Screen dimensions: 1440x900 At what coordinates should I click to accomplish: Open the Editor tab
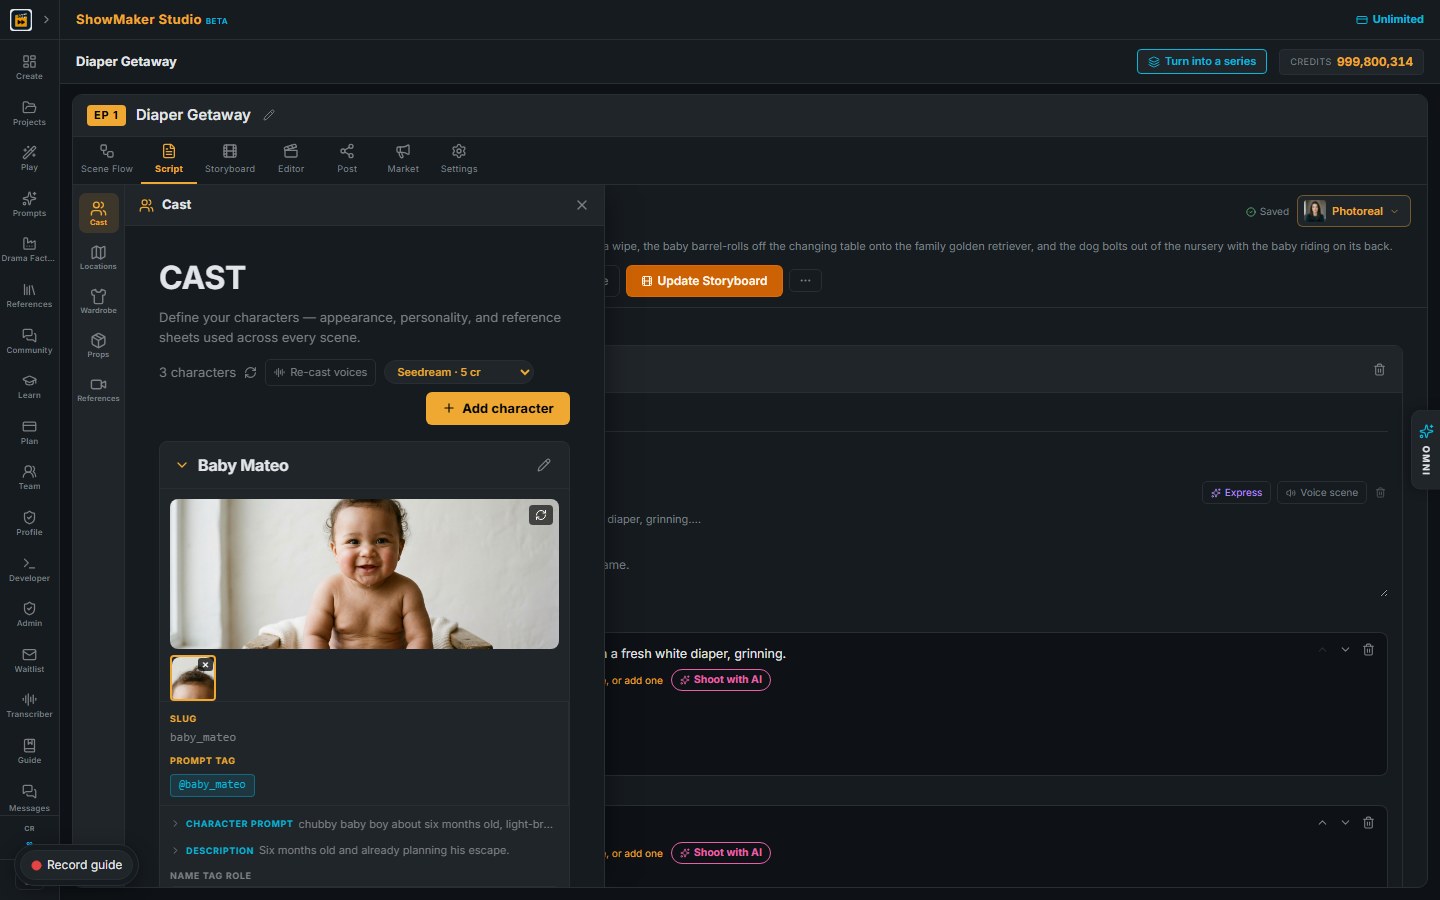(x=291, y=159)
